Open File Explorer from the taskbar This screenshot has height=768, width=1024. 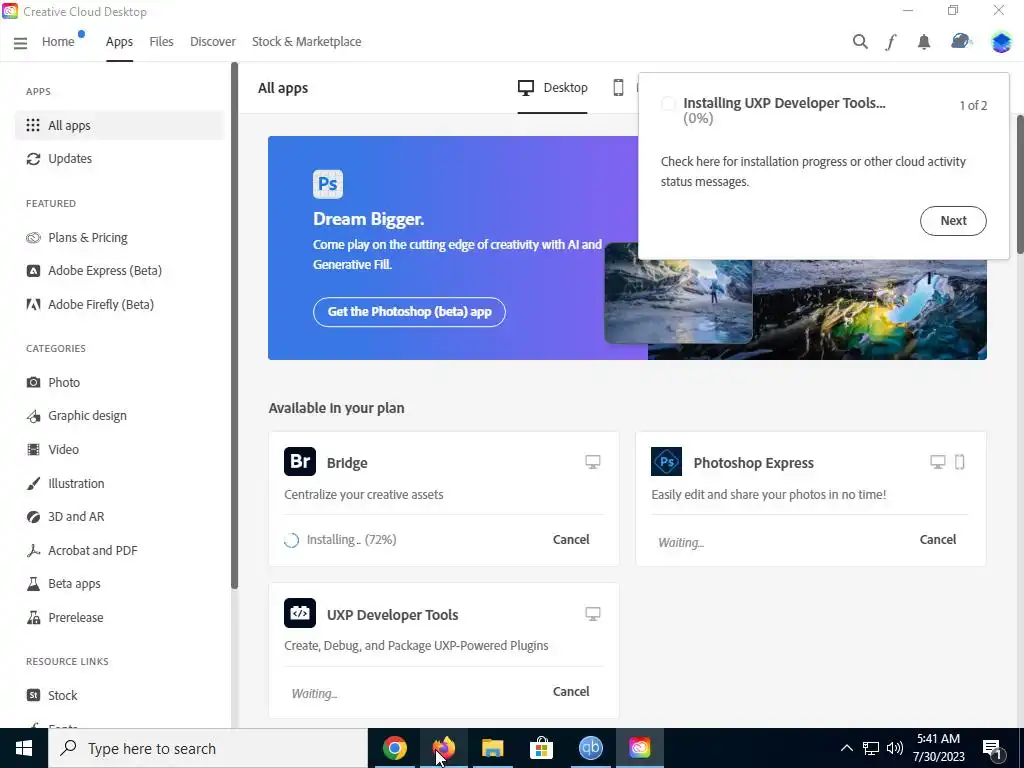point(492,748)
